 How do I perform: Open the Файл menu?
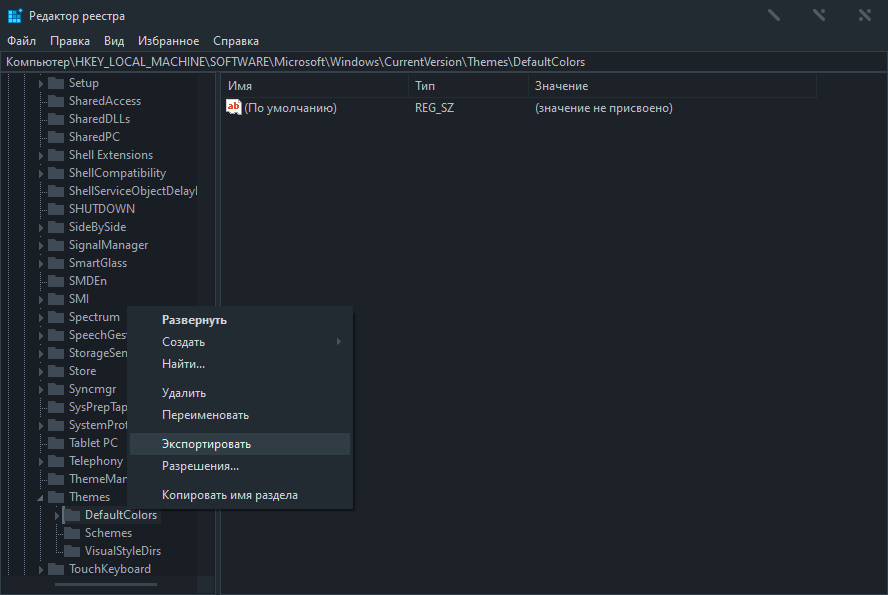point(20,41)
